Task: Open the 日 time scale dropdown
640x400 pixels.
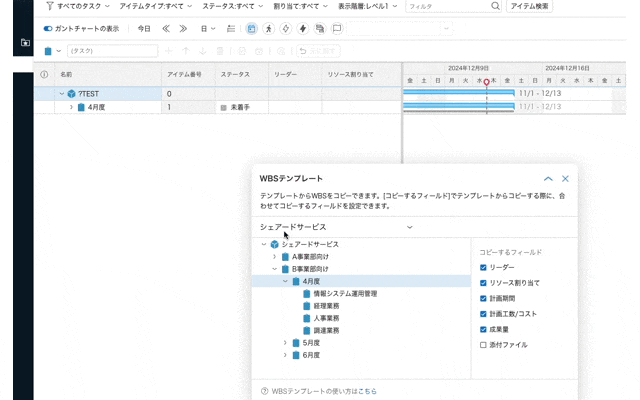Action: pyautogui.click(x=208, y=29)
